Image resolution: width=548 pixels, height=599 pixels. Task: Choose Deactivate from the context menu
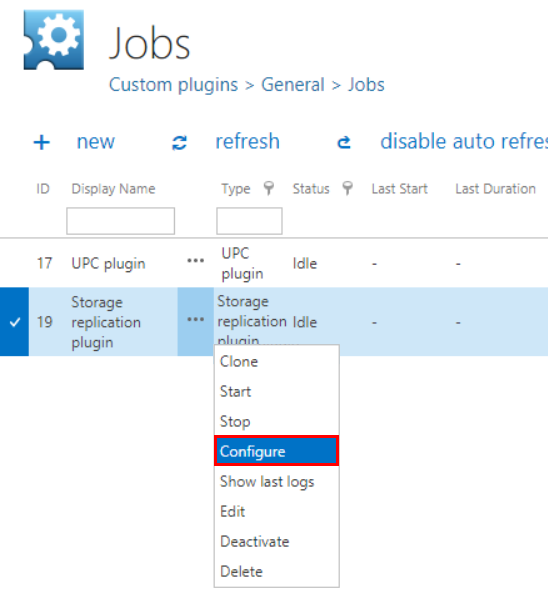coord(276,541)
